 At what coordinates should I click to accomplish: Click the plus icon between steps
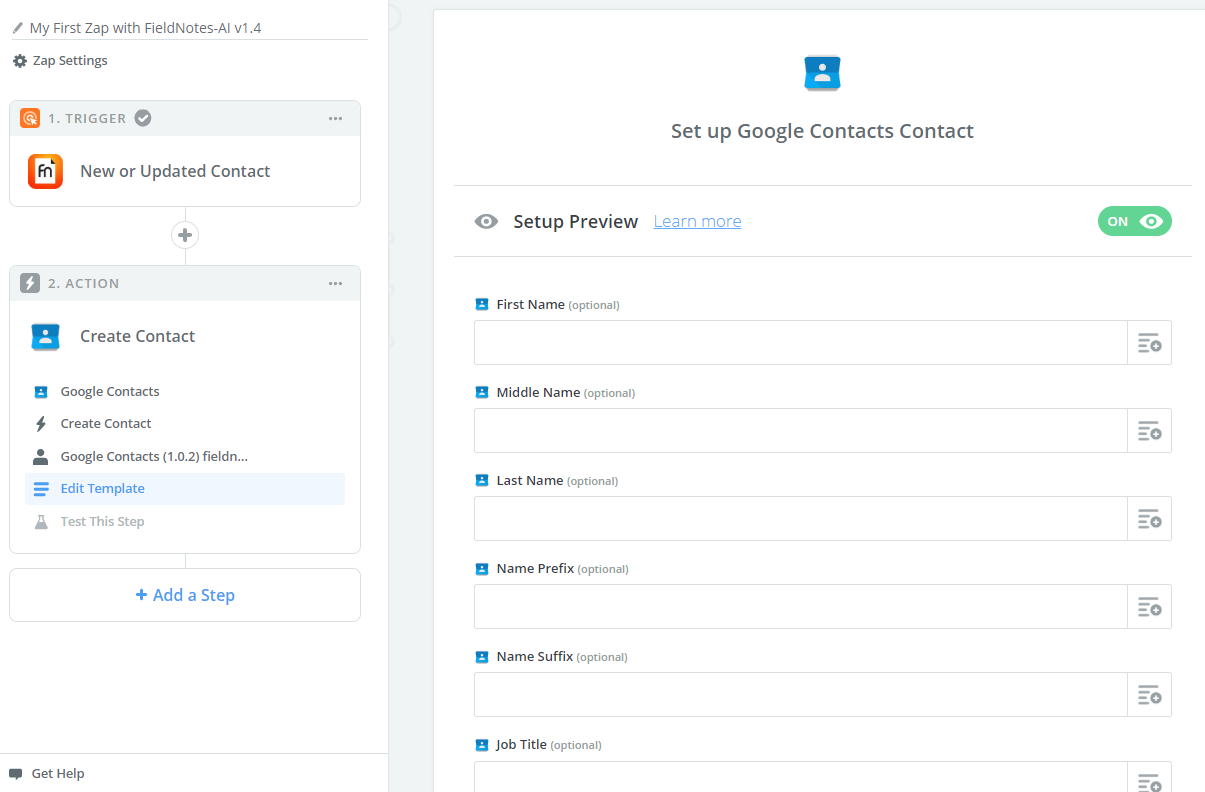click(x=185, y=236)
